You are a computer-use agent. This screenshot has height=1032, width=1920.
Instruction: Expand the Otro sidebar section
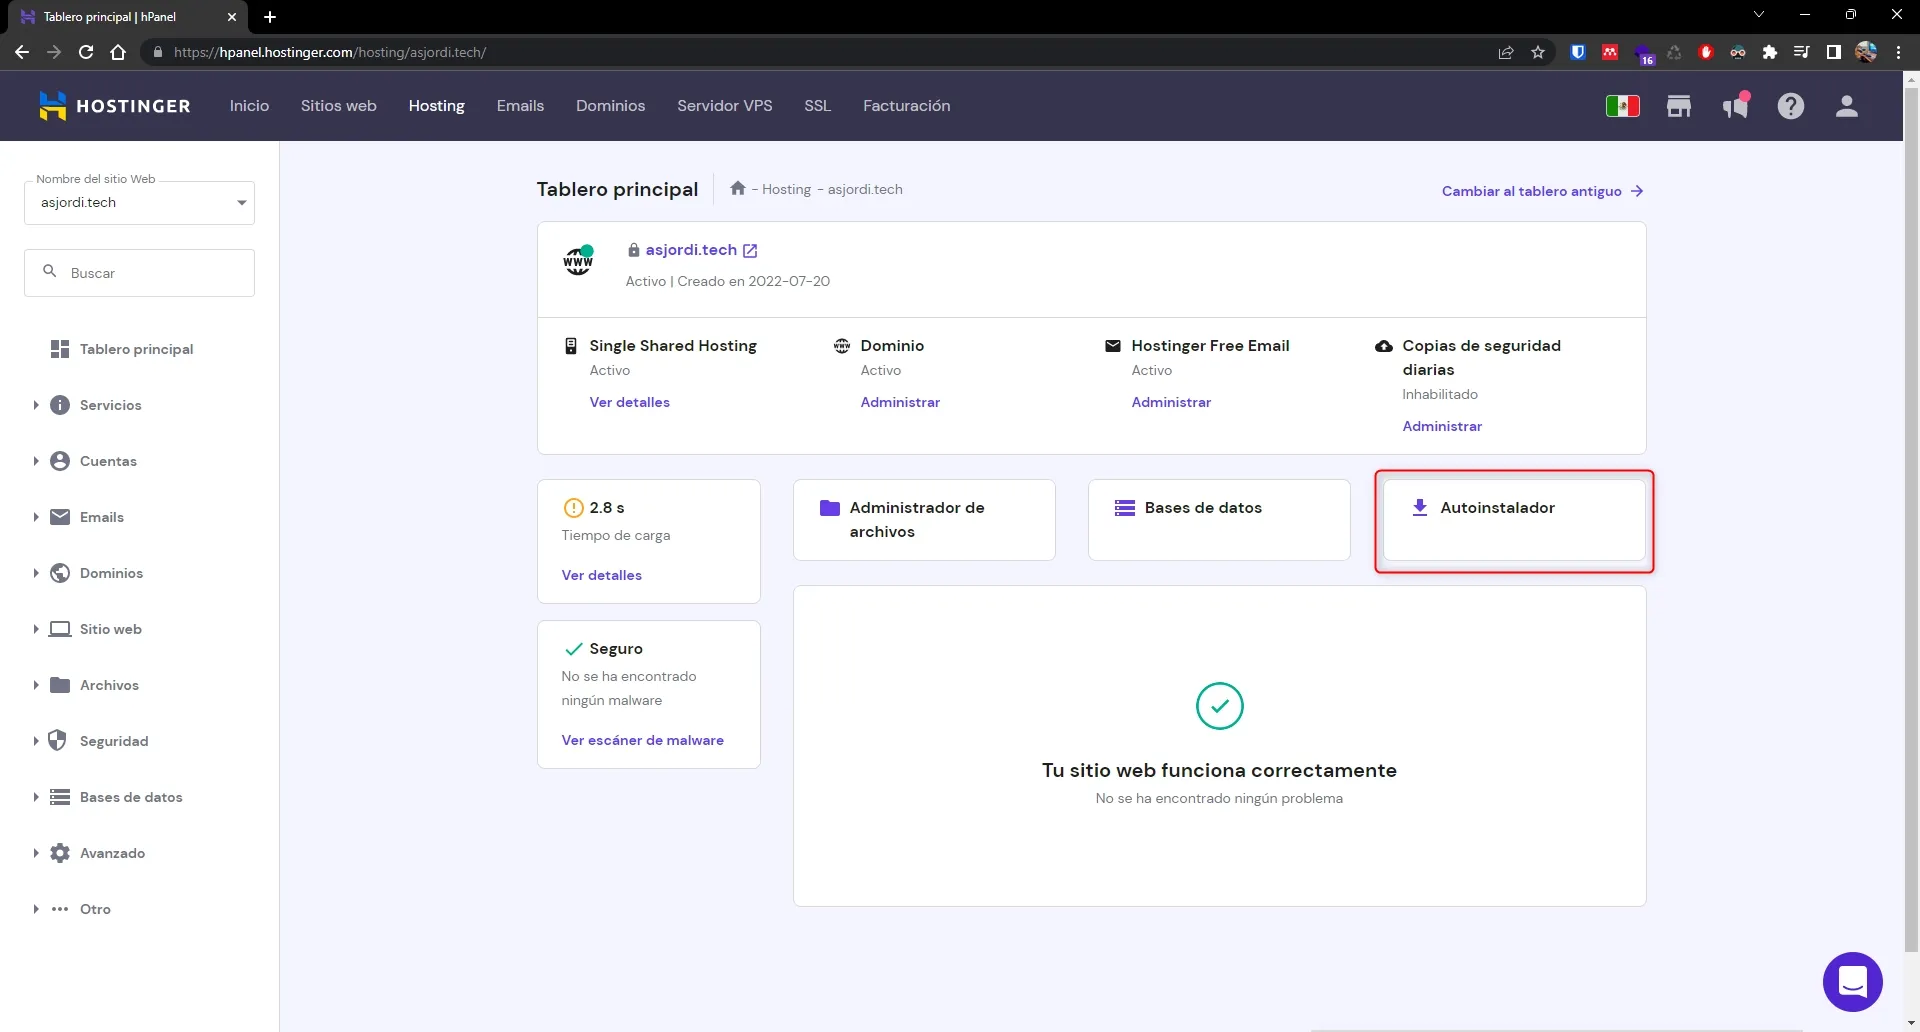pos(36,909)
